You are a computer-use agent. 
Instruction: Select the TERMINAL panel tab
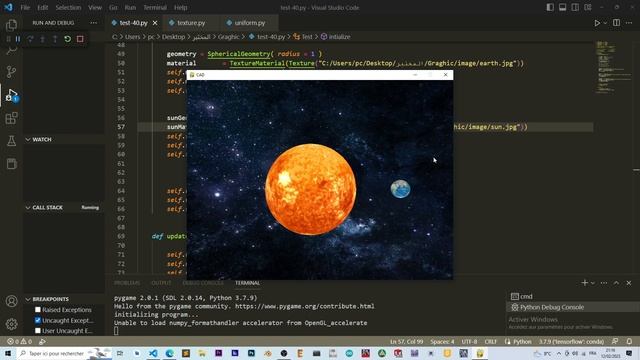tap(247, 283)
